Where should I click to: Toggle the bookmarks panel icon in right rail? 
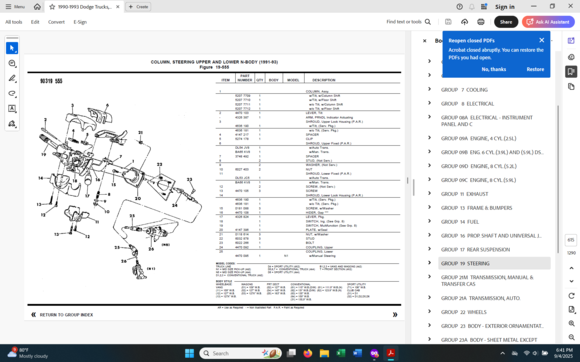coord(571,72)
